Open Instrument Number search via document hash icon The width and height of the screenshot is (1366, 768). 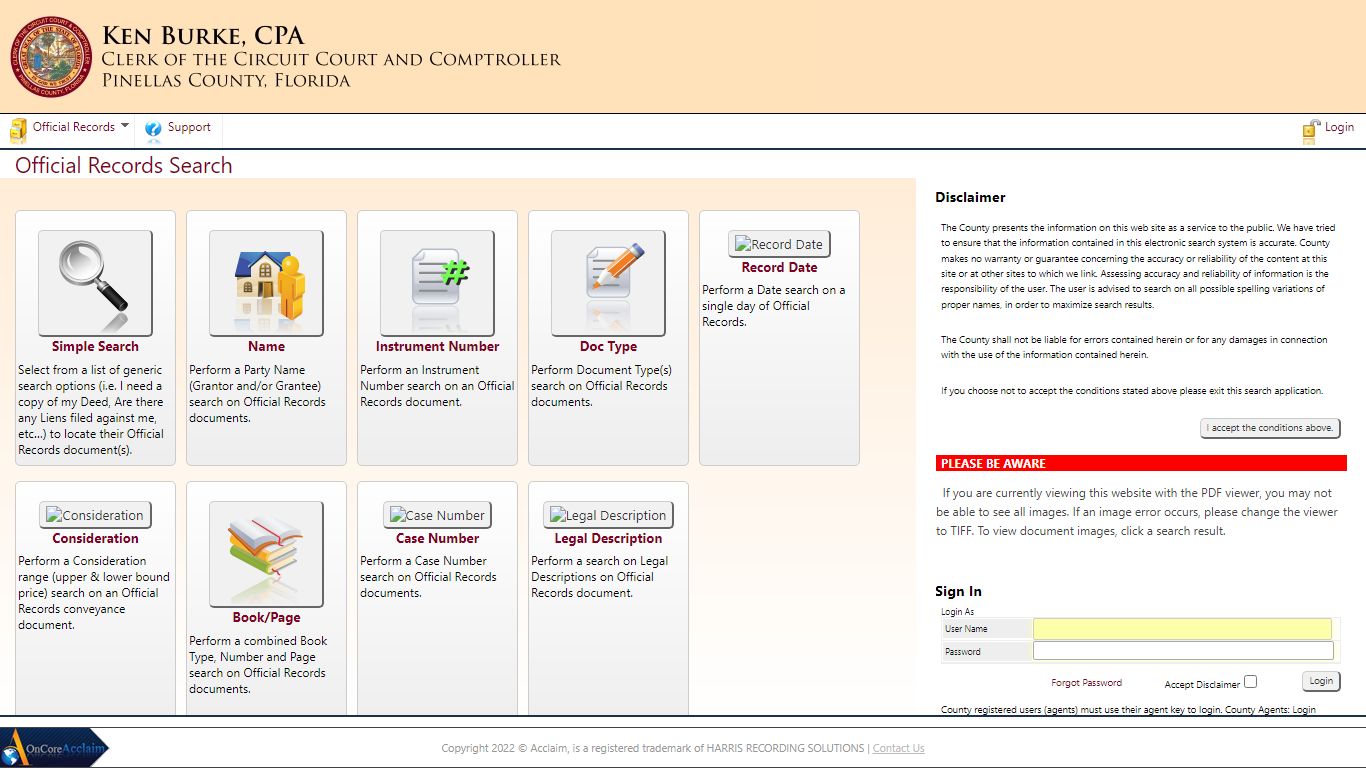pyautogui.click(x=437, y=283)
